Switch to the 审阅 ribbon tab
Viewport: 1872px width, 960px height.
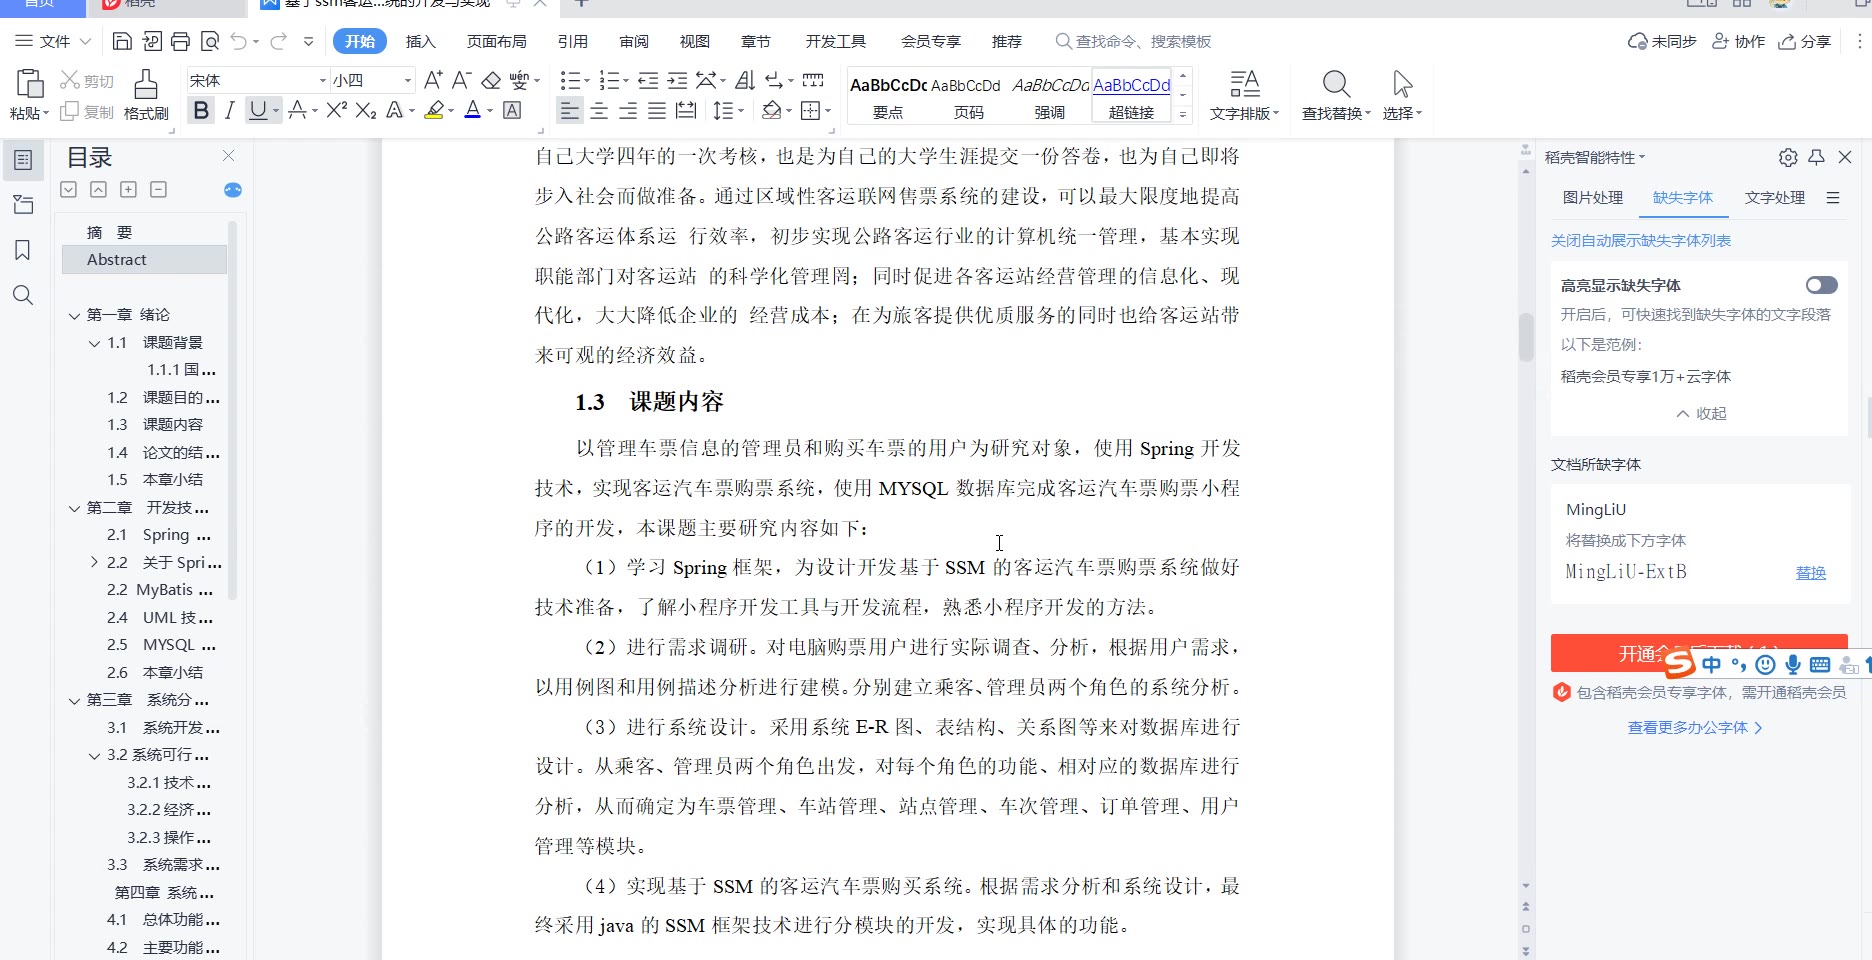coord(634,41)
